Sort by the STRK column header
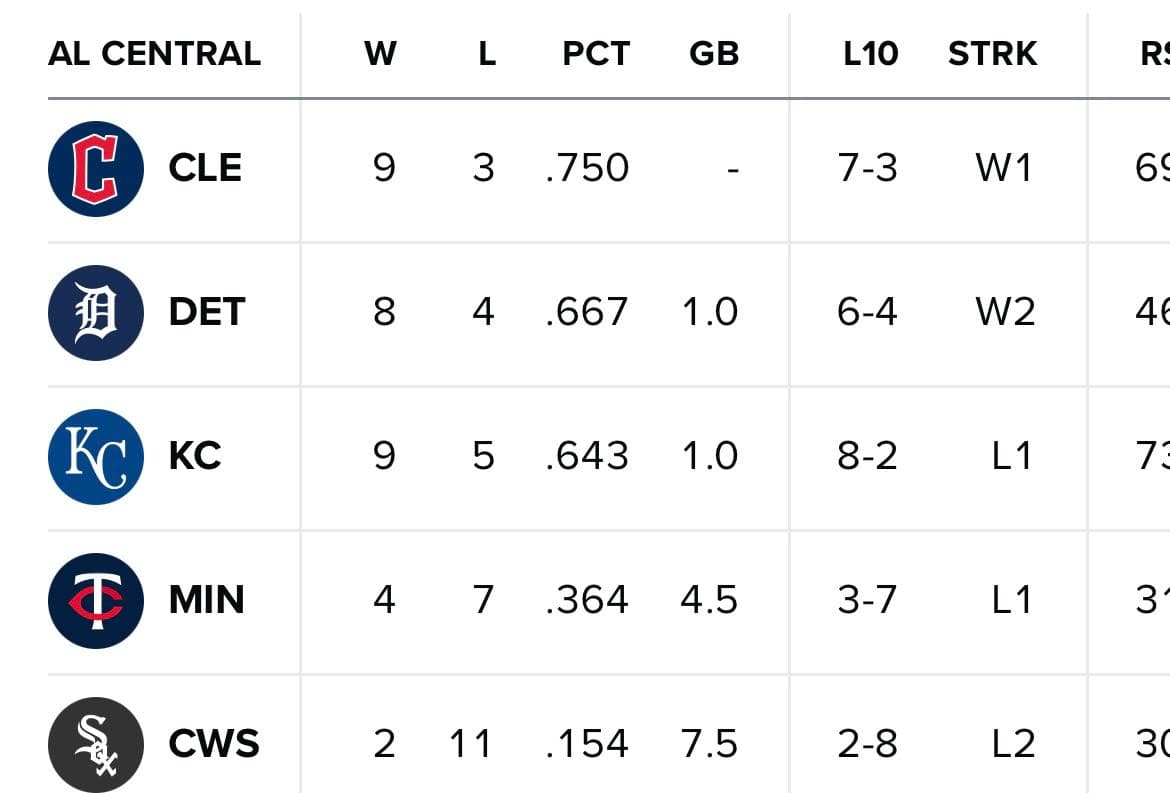1170x793 pixels. pos(992,53)
